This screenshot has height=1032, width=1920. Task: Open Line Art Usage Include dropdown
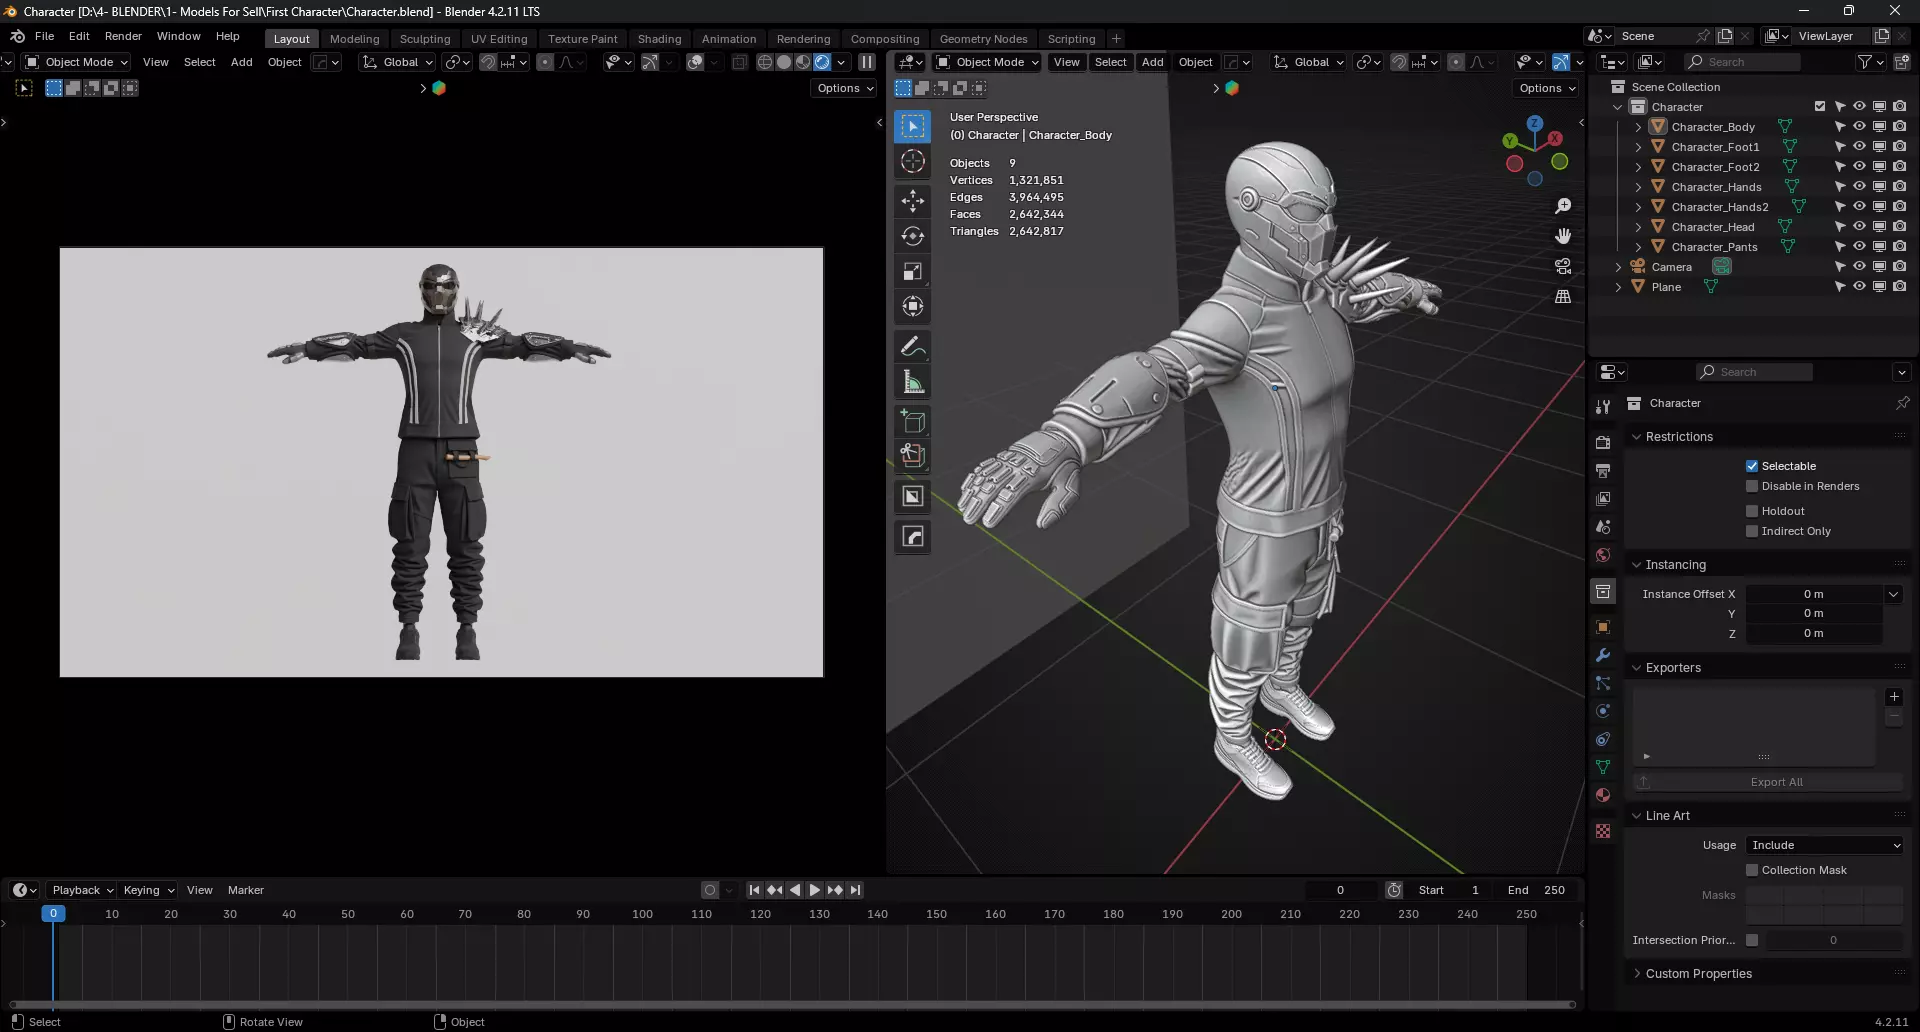point(1825,845)
